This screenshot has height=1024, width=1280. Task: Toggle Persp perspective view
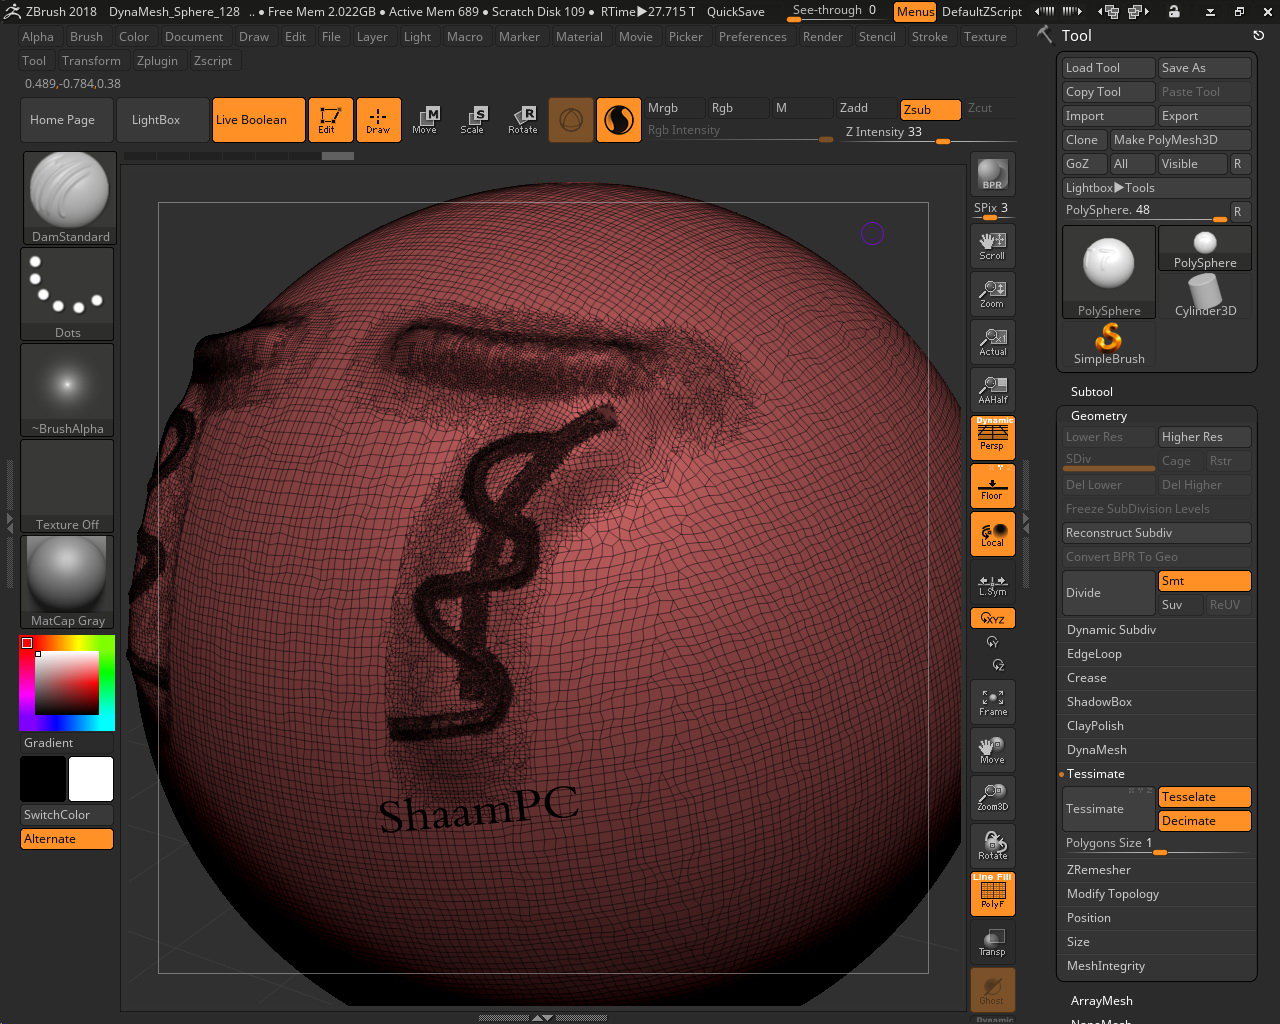[992, 438]
